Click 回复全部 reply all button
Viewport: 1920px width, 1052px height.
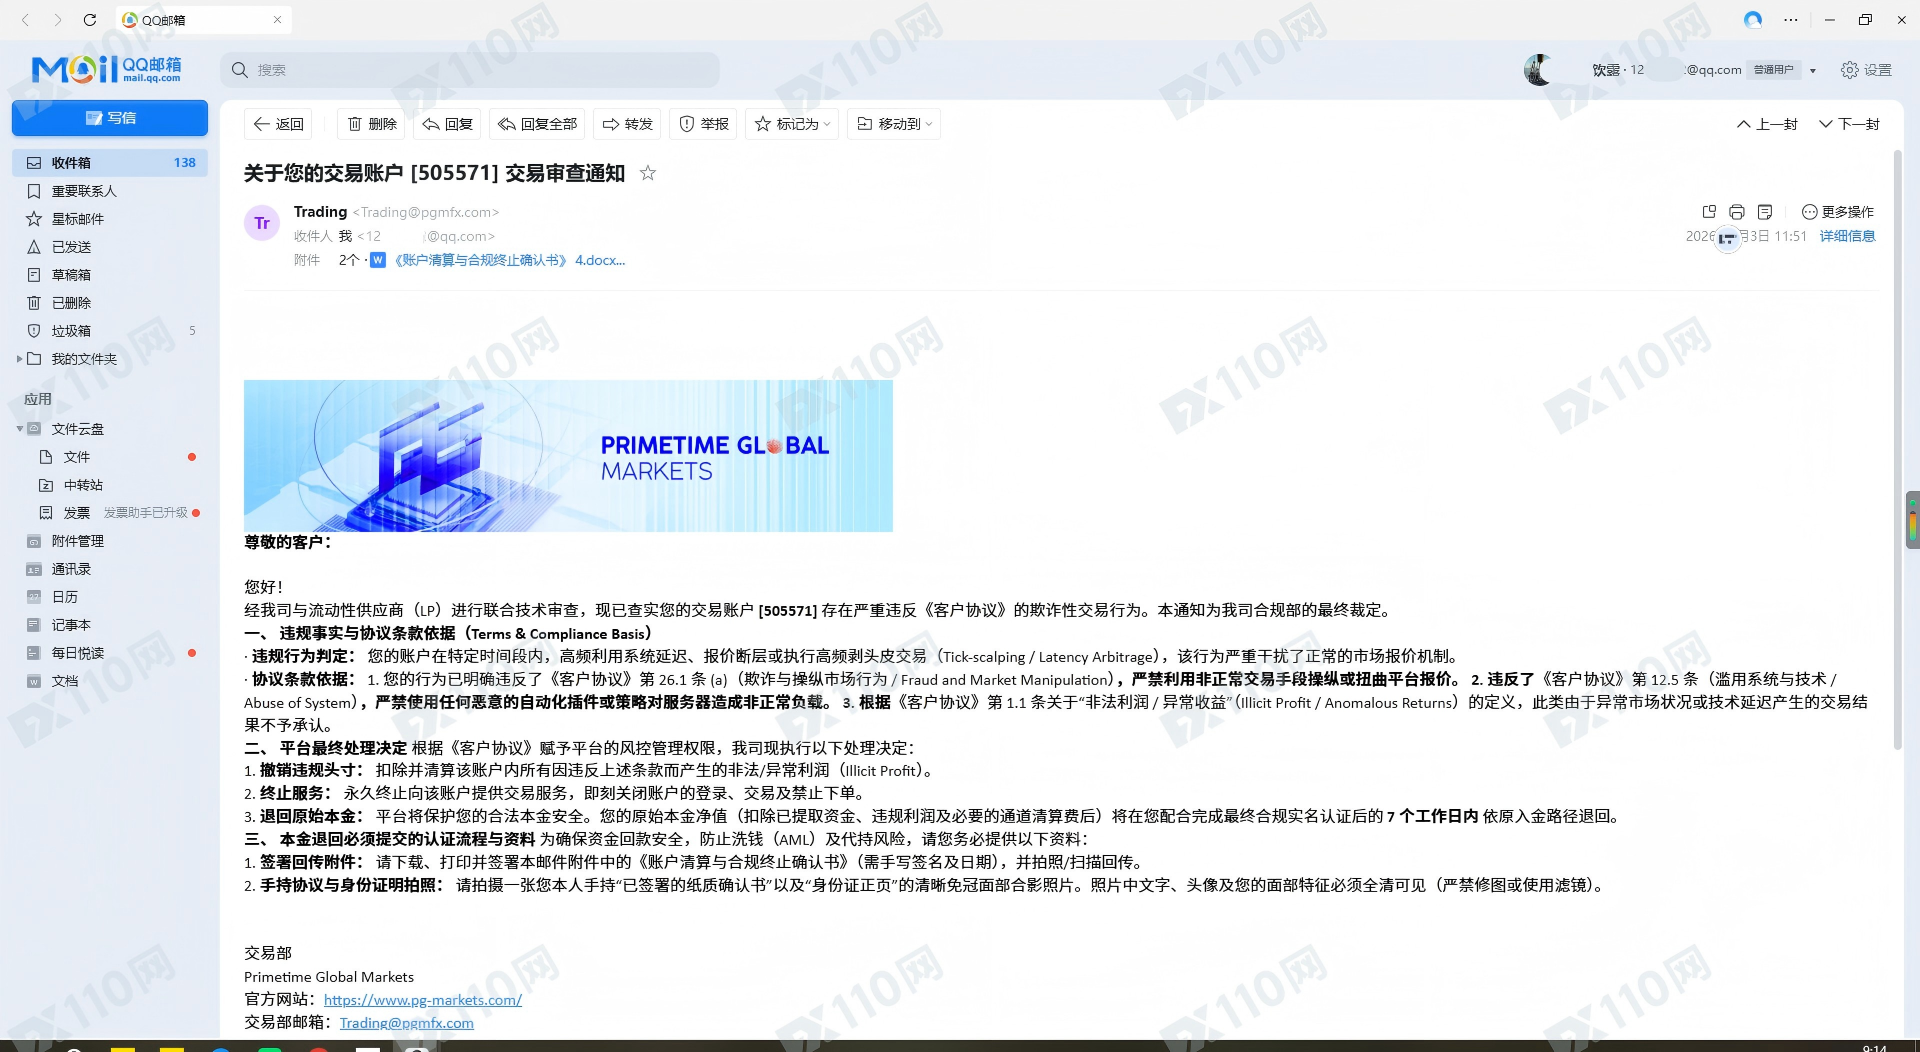coord(537,124)
